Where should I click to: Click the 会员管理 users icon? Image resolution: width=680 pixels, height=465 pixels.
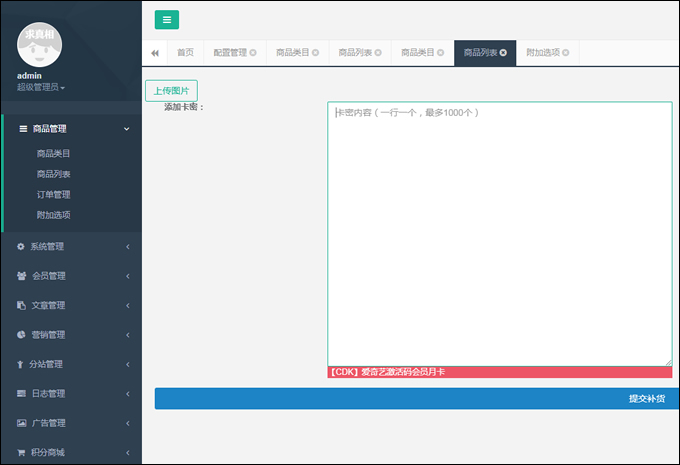21,276
